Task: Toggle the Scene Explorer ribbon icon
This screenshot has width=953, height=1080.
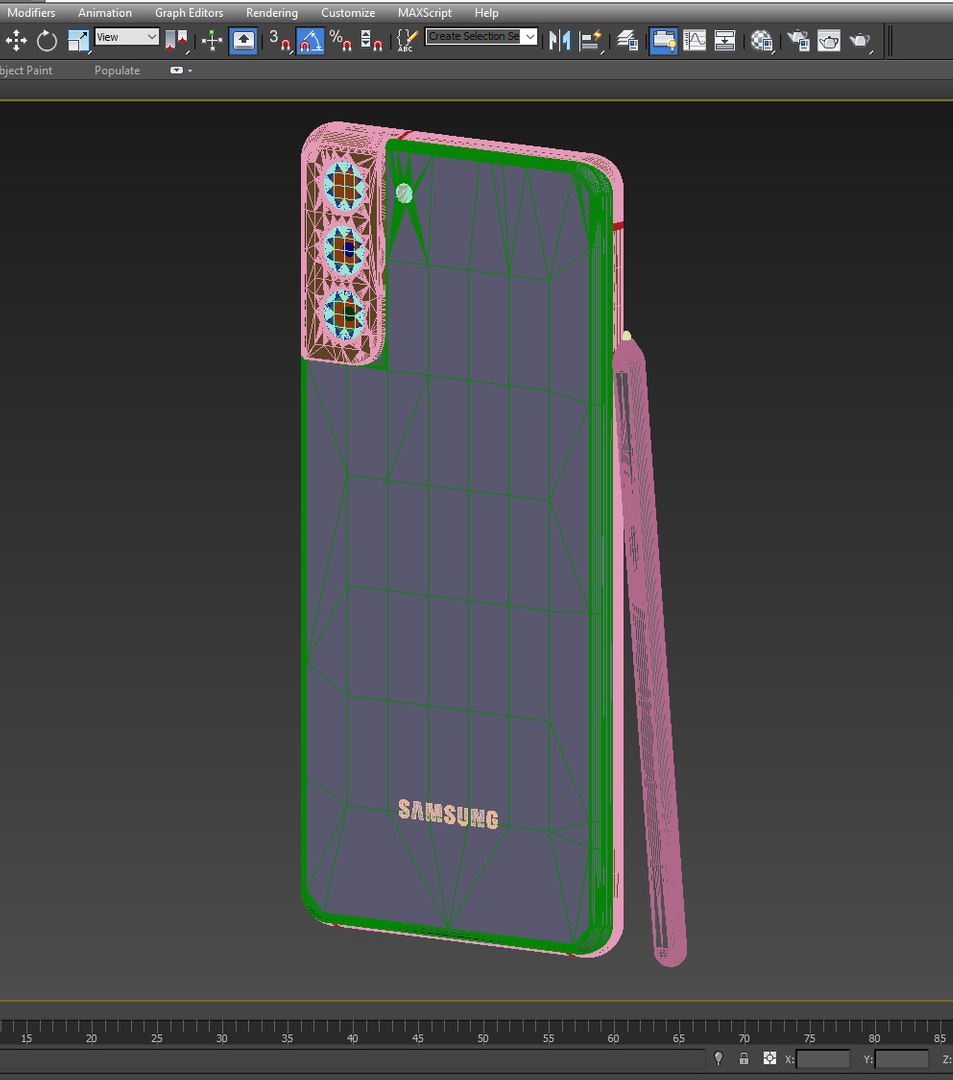Action: coord(664,41)
